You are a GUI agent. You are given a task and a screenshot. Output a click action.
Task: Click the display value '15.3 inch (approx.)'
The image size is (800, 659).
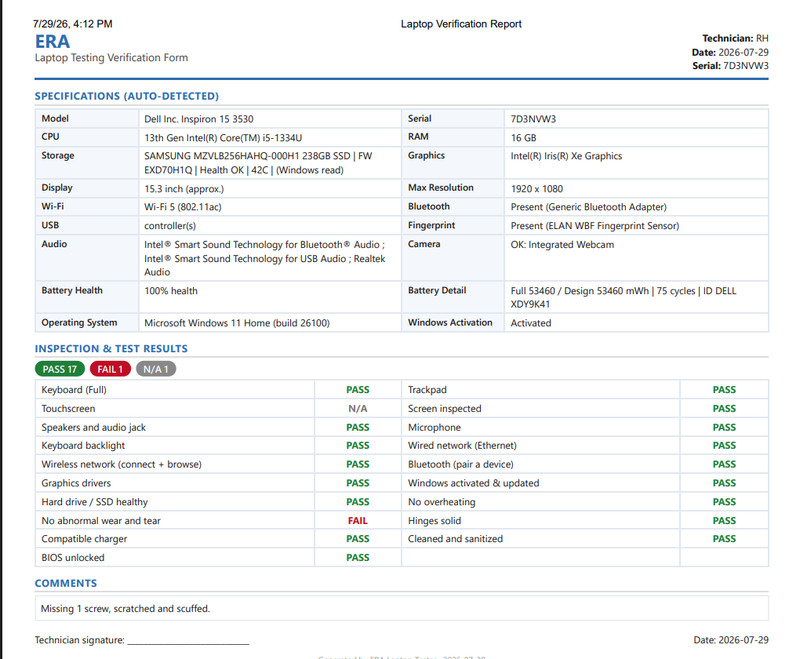184,189
